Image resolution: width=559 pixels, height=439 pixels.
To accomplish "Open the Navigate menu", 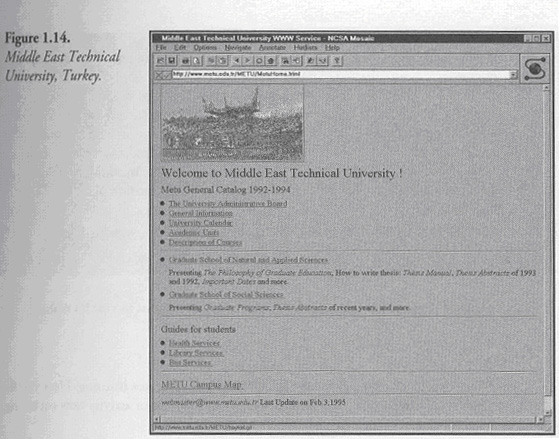I will (238, 47).
